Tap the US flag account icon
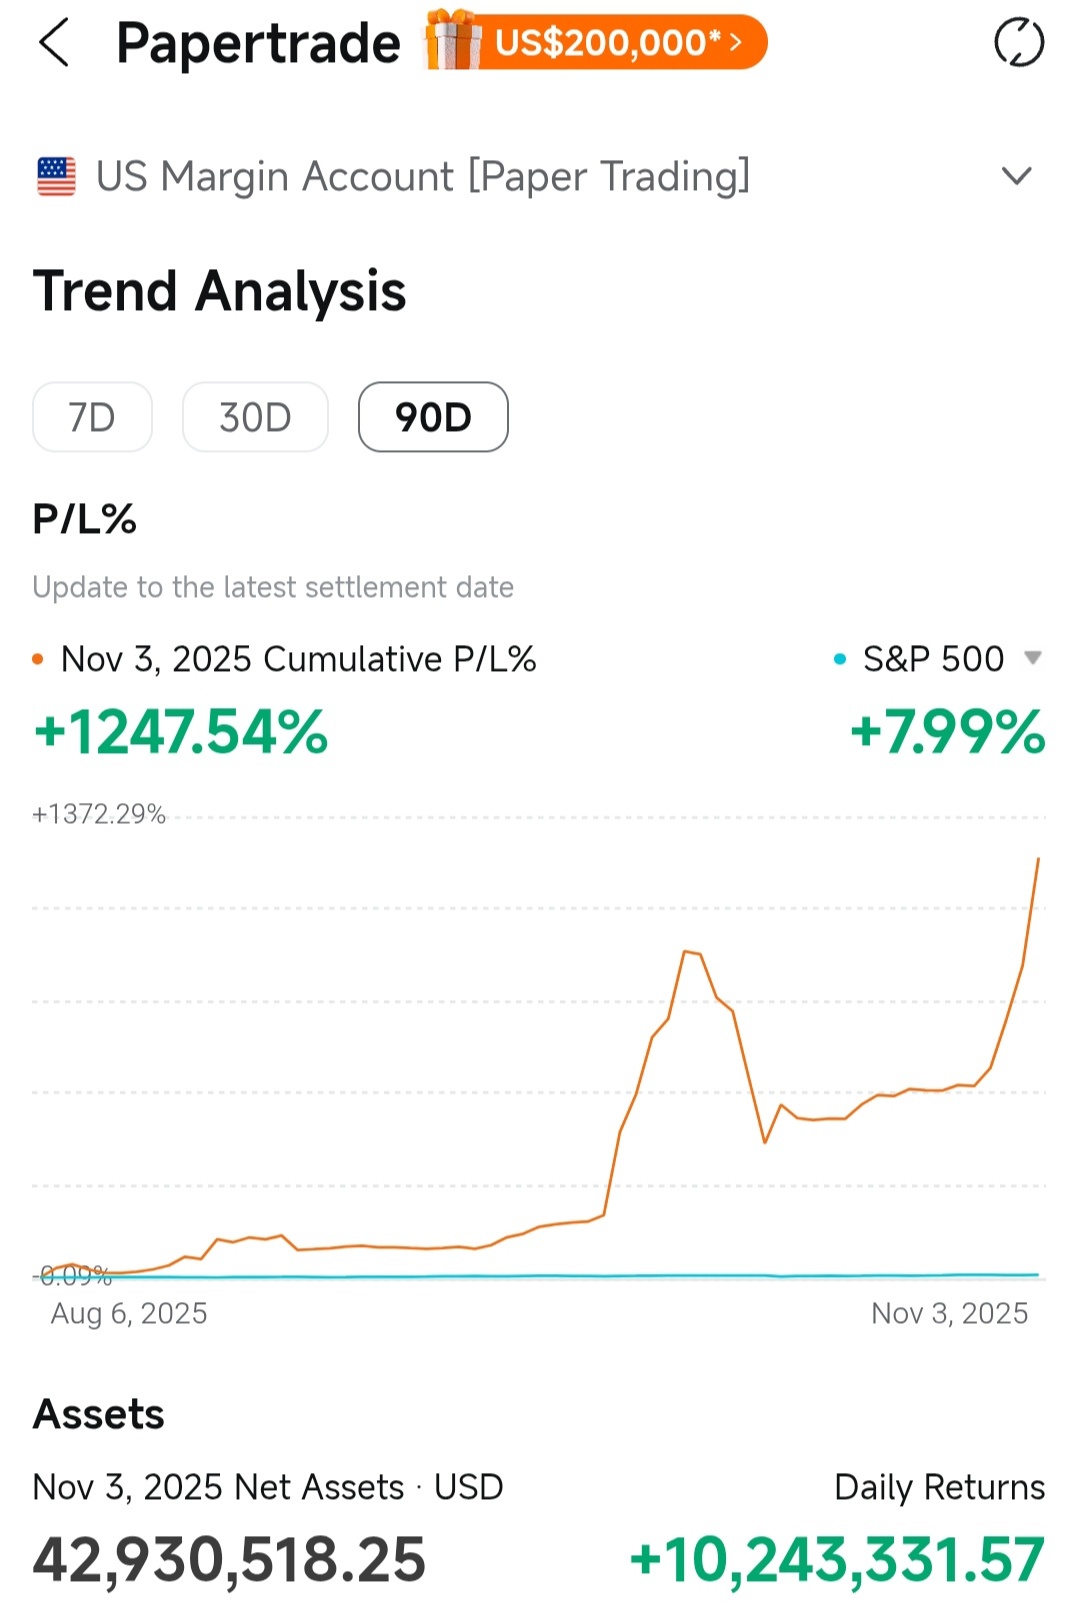This screenshot has width=1080, height=1617. click(x=56, y=177)
